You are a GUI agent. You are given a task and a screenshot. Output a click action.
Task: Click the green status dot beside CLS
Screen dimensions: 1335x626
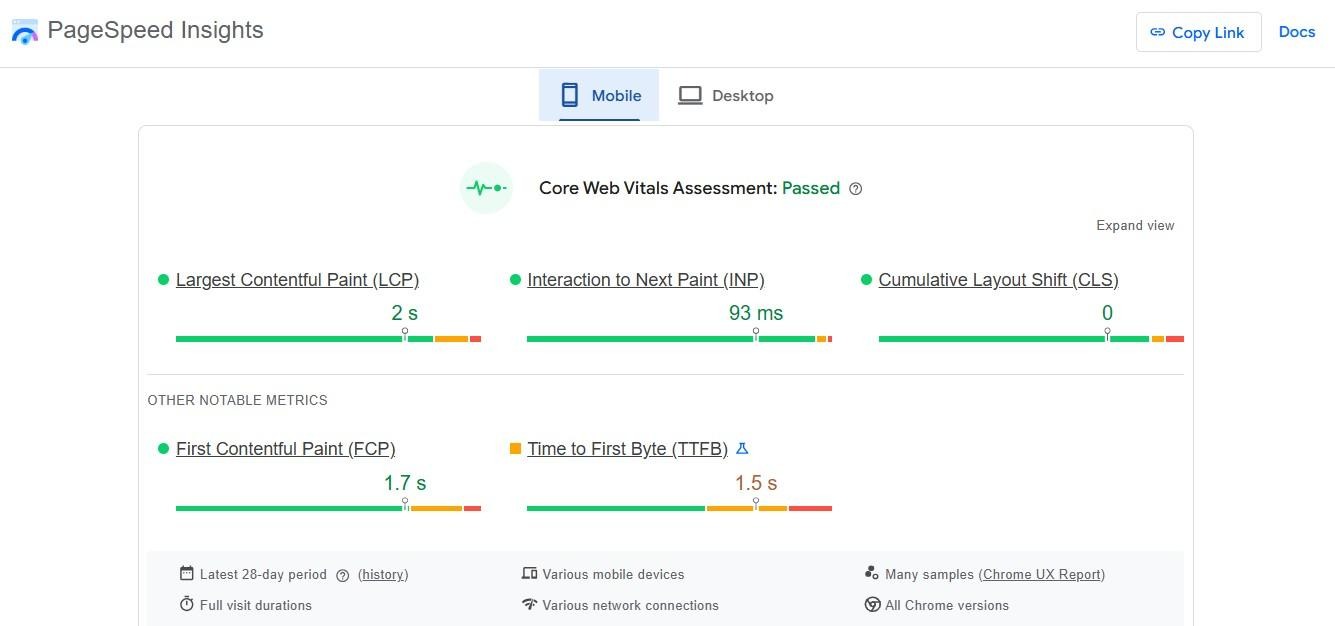pyautogui.click(x=866, y=280)
